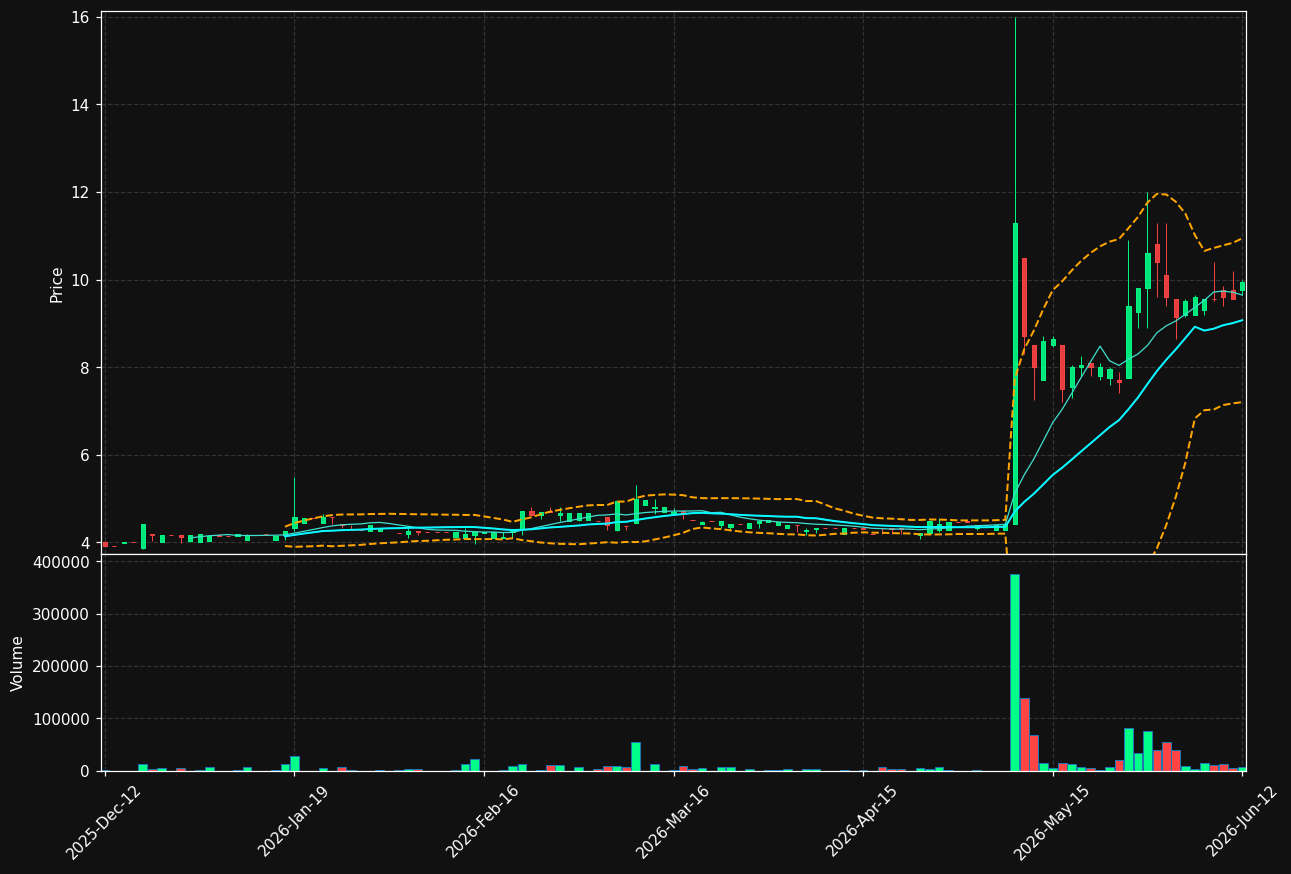Click the 2026-Jun-12 date label
The image size is (1291, 874).
tap(1242, 822)
